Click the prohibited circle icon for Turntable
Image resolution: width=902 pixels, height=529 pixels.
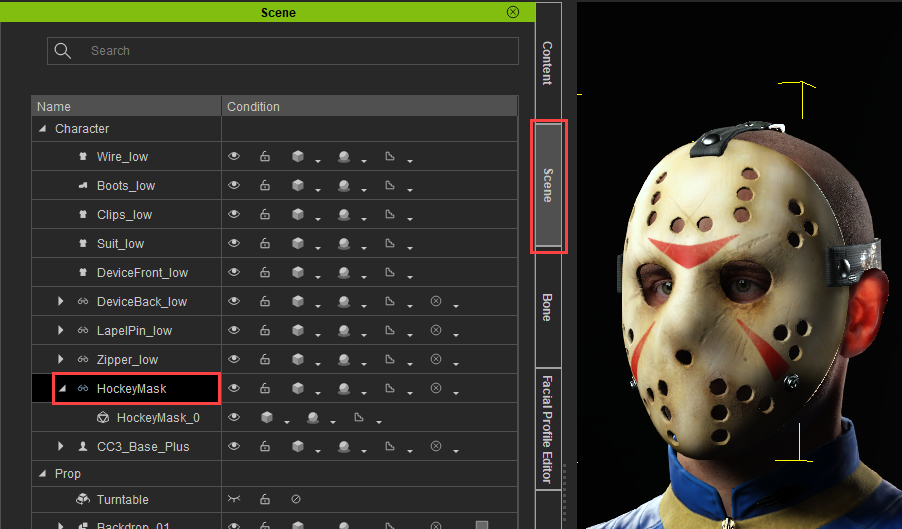[295, 500]
